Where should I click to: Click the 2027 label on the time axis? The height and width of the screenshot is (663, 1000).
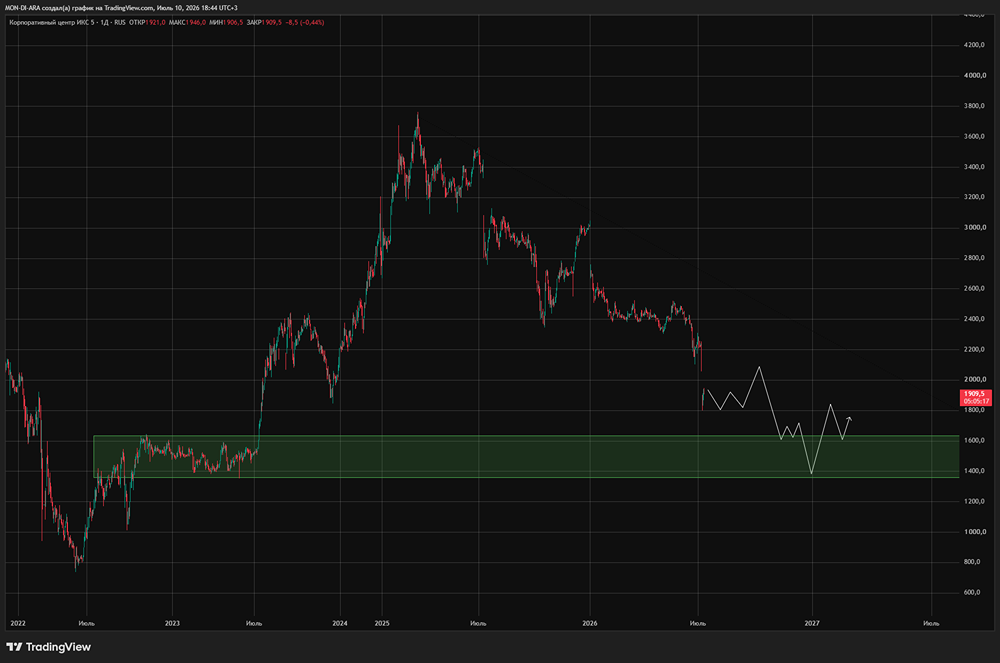pos(812,623)
